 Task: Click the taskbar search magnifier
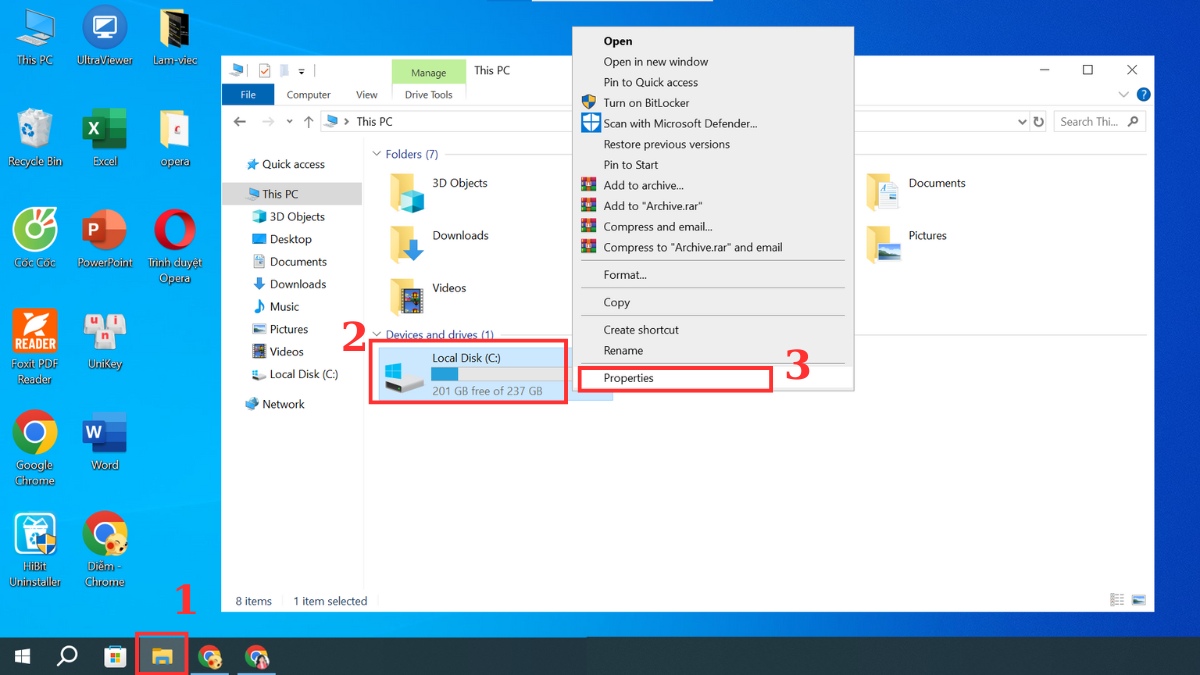pyautogui.click(x=67, y=657)
